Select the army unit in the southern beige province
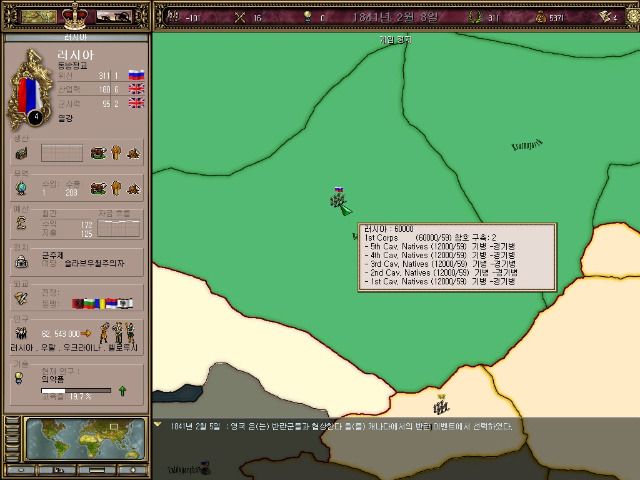This screenshot has width=640, height=480. click(x=441, y=405)
